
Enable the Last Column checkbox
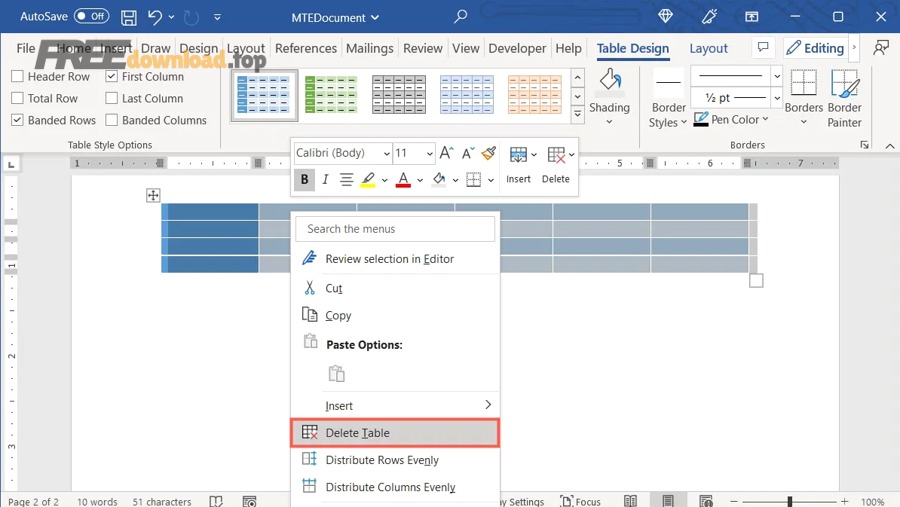click(111, 98)
